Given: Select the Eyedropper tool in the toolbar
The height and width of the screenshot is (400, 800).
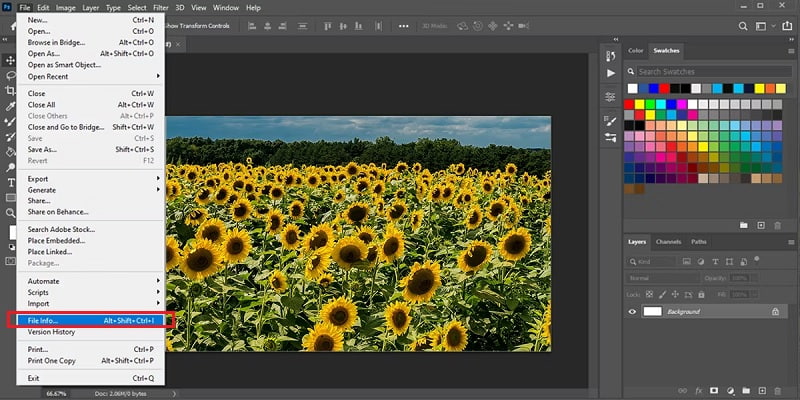Looking at the screenshot, I should [x=10, y=106].
